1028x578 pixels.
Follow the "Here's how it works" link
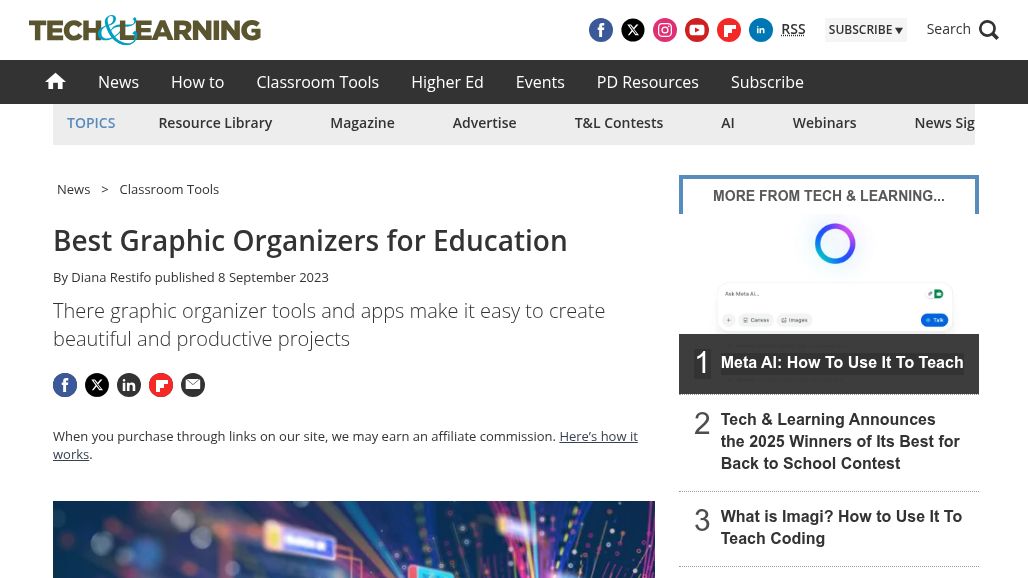(598, 437)
